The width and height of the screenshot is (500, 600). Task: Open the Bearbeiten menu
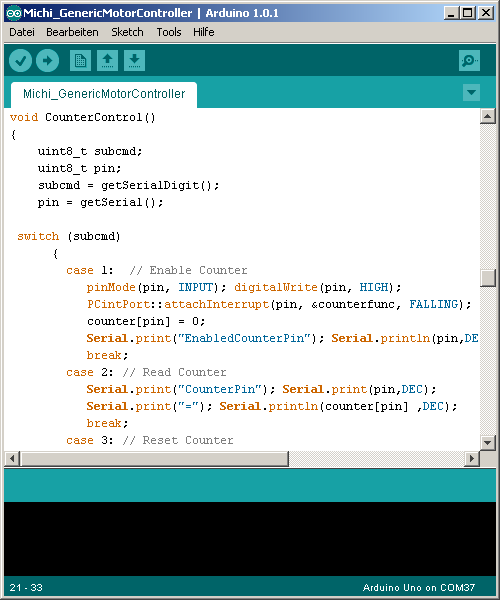pos(72,32)
